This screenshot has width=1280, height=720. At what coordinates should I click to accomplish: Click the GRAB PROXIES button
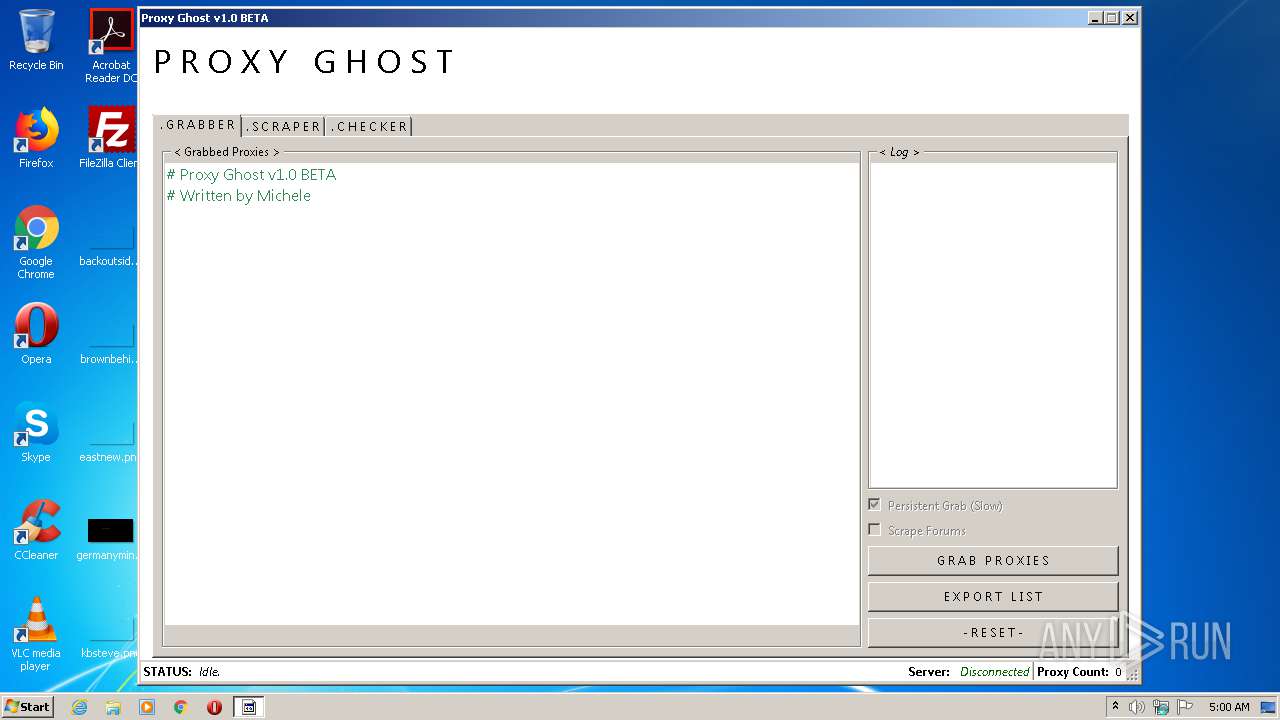993,560
